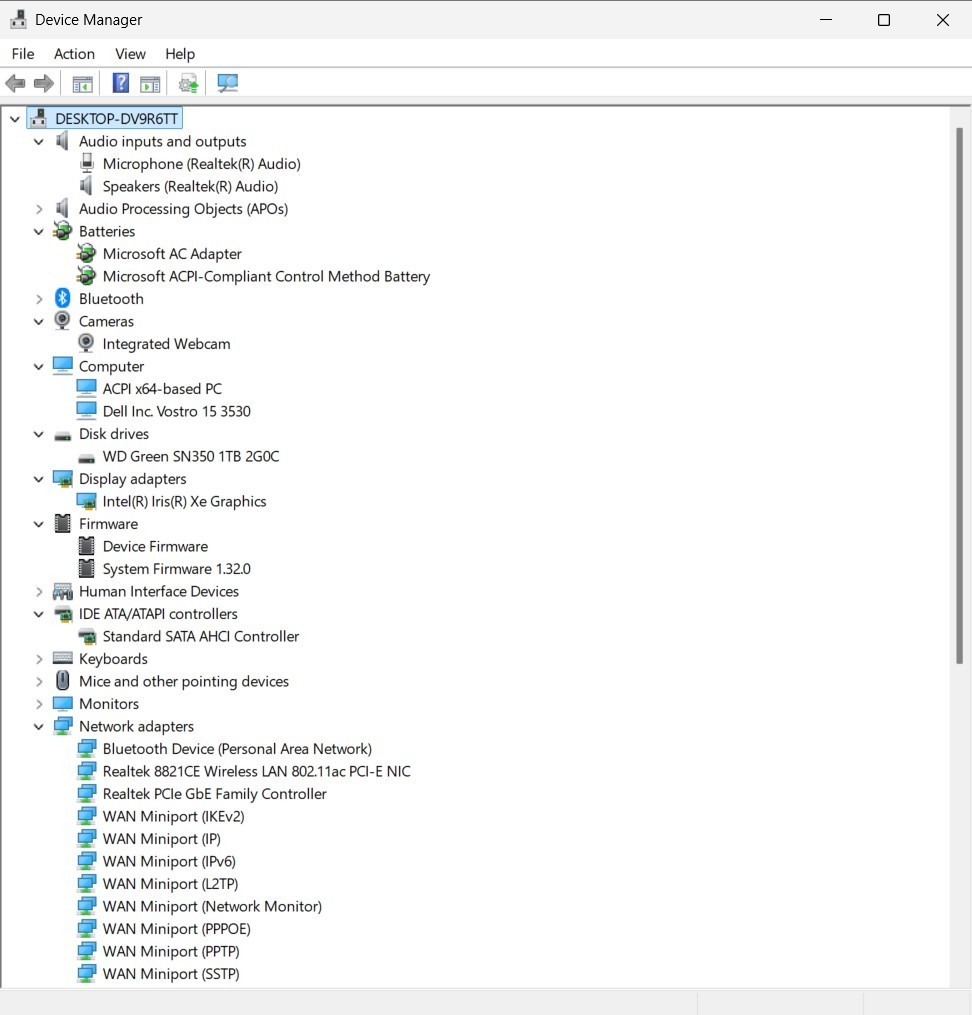This screenshot has height=1015, width=972.
Task: Maximize the Device Manager window
Action: [x=883, y=20]
